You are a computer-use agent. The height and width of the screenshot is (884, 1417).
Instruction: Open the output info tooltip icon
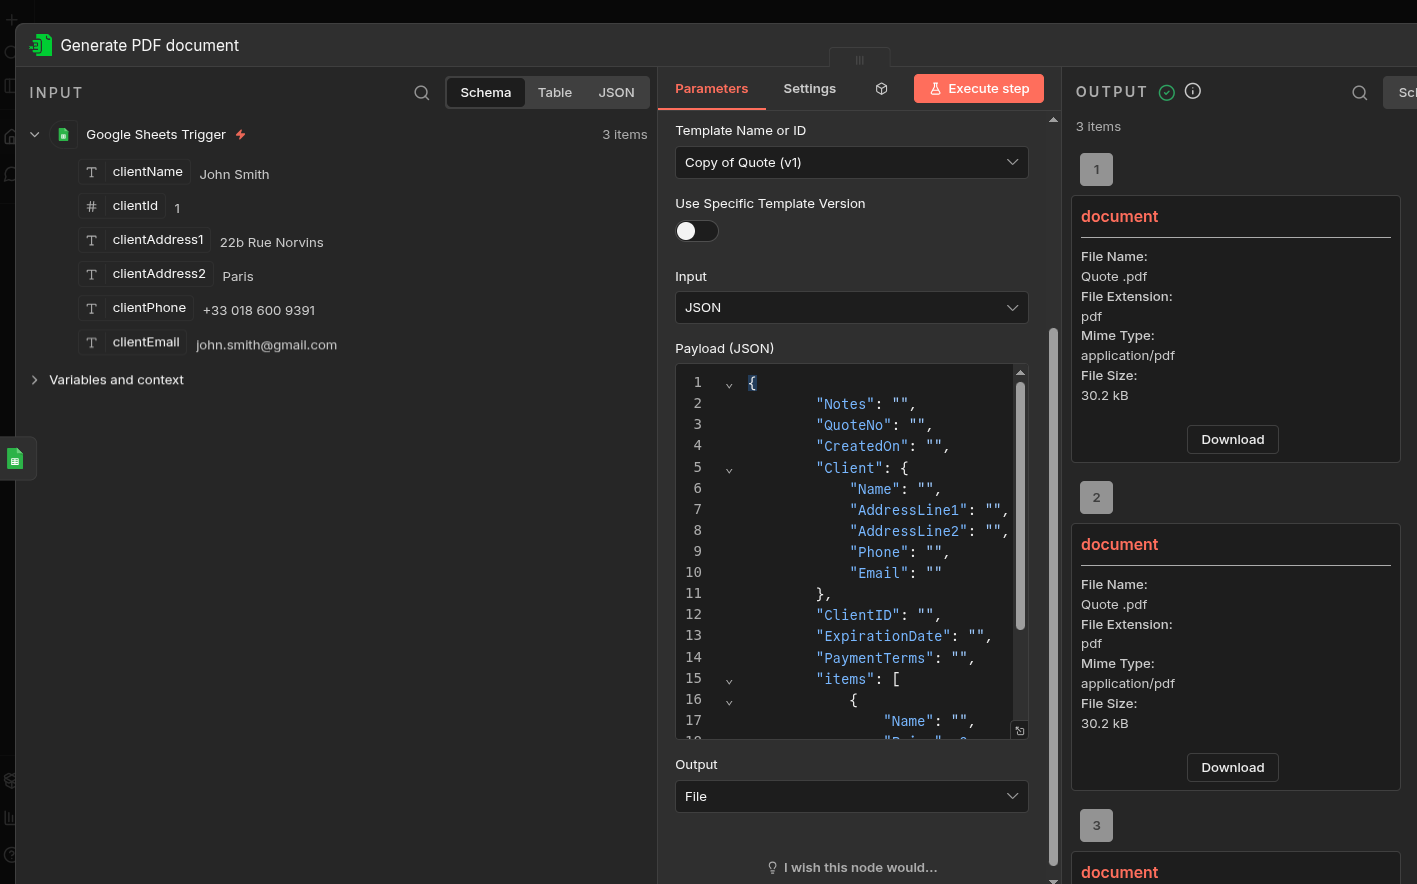coord(1192,91)
